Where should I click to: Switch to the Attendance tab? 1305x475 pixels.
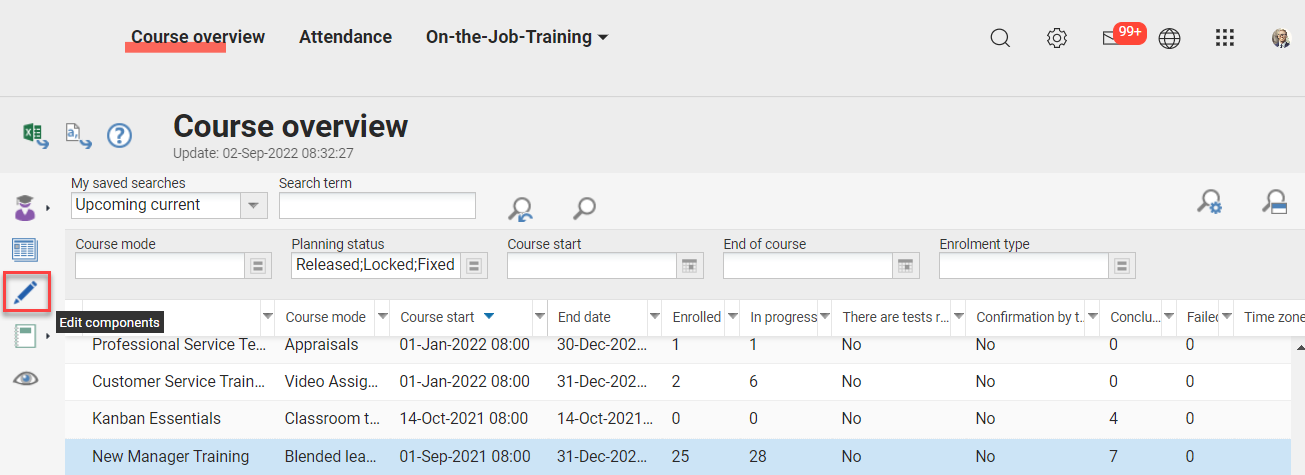345,37
